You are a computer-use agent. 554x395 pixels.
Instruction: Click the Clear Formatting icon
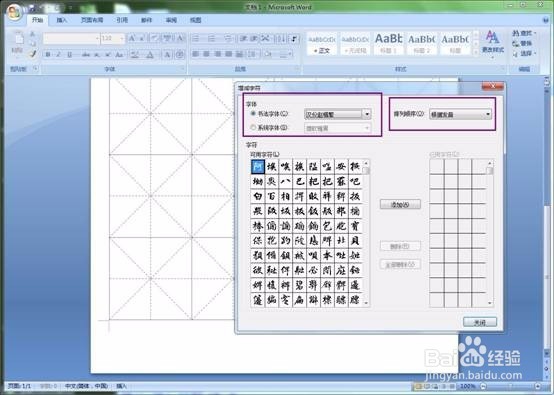tap(154, 38)
